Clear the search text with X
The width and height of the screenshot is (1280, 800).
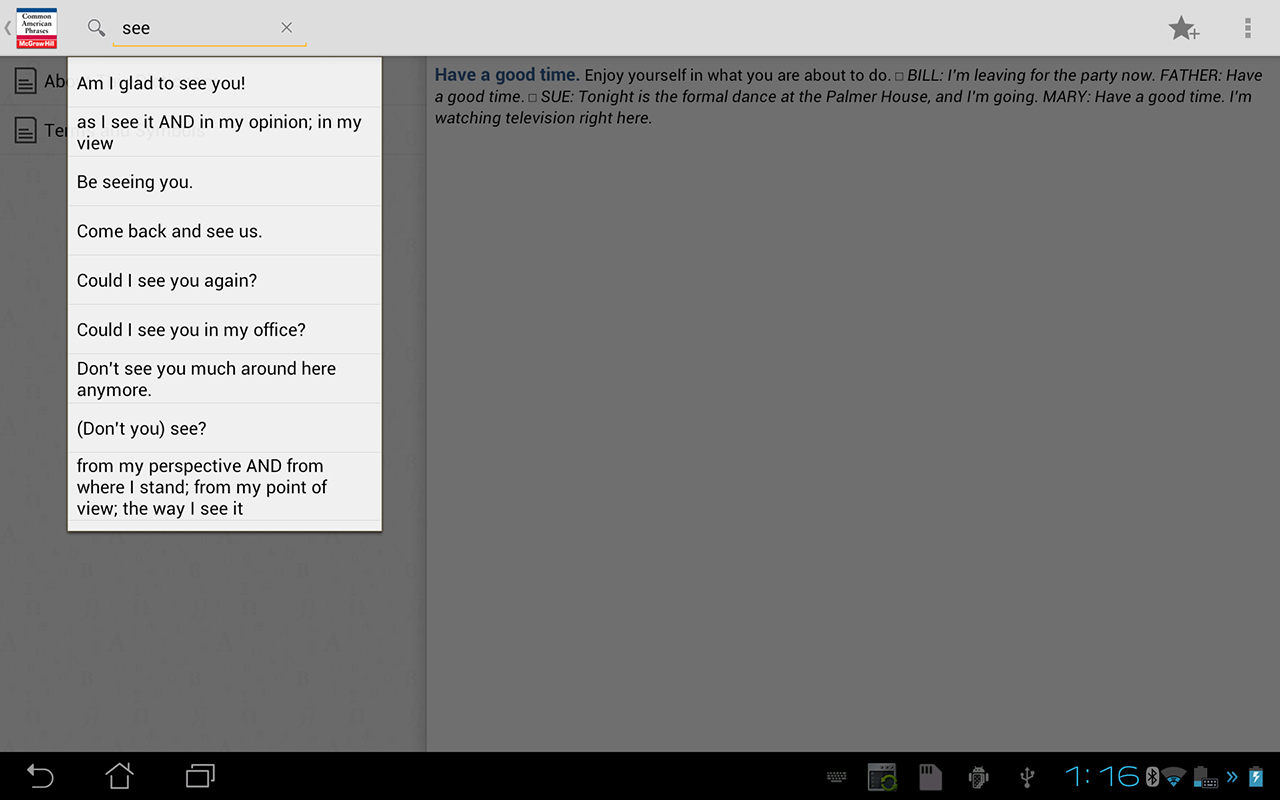[287, 28]
